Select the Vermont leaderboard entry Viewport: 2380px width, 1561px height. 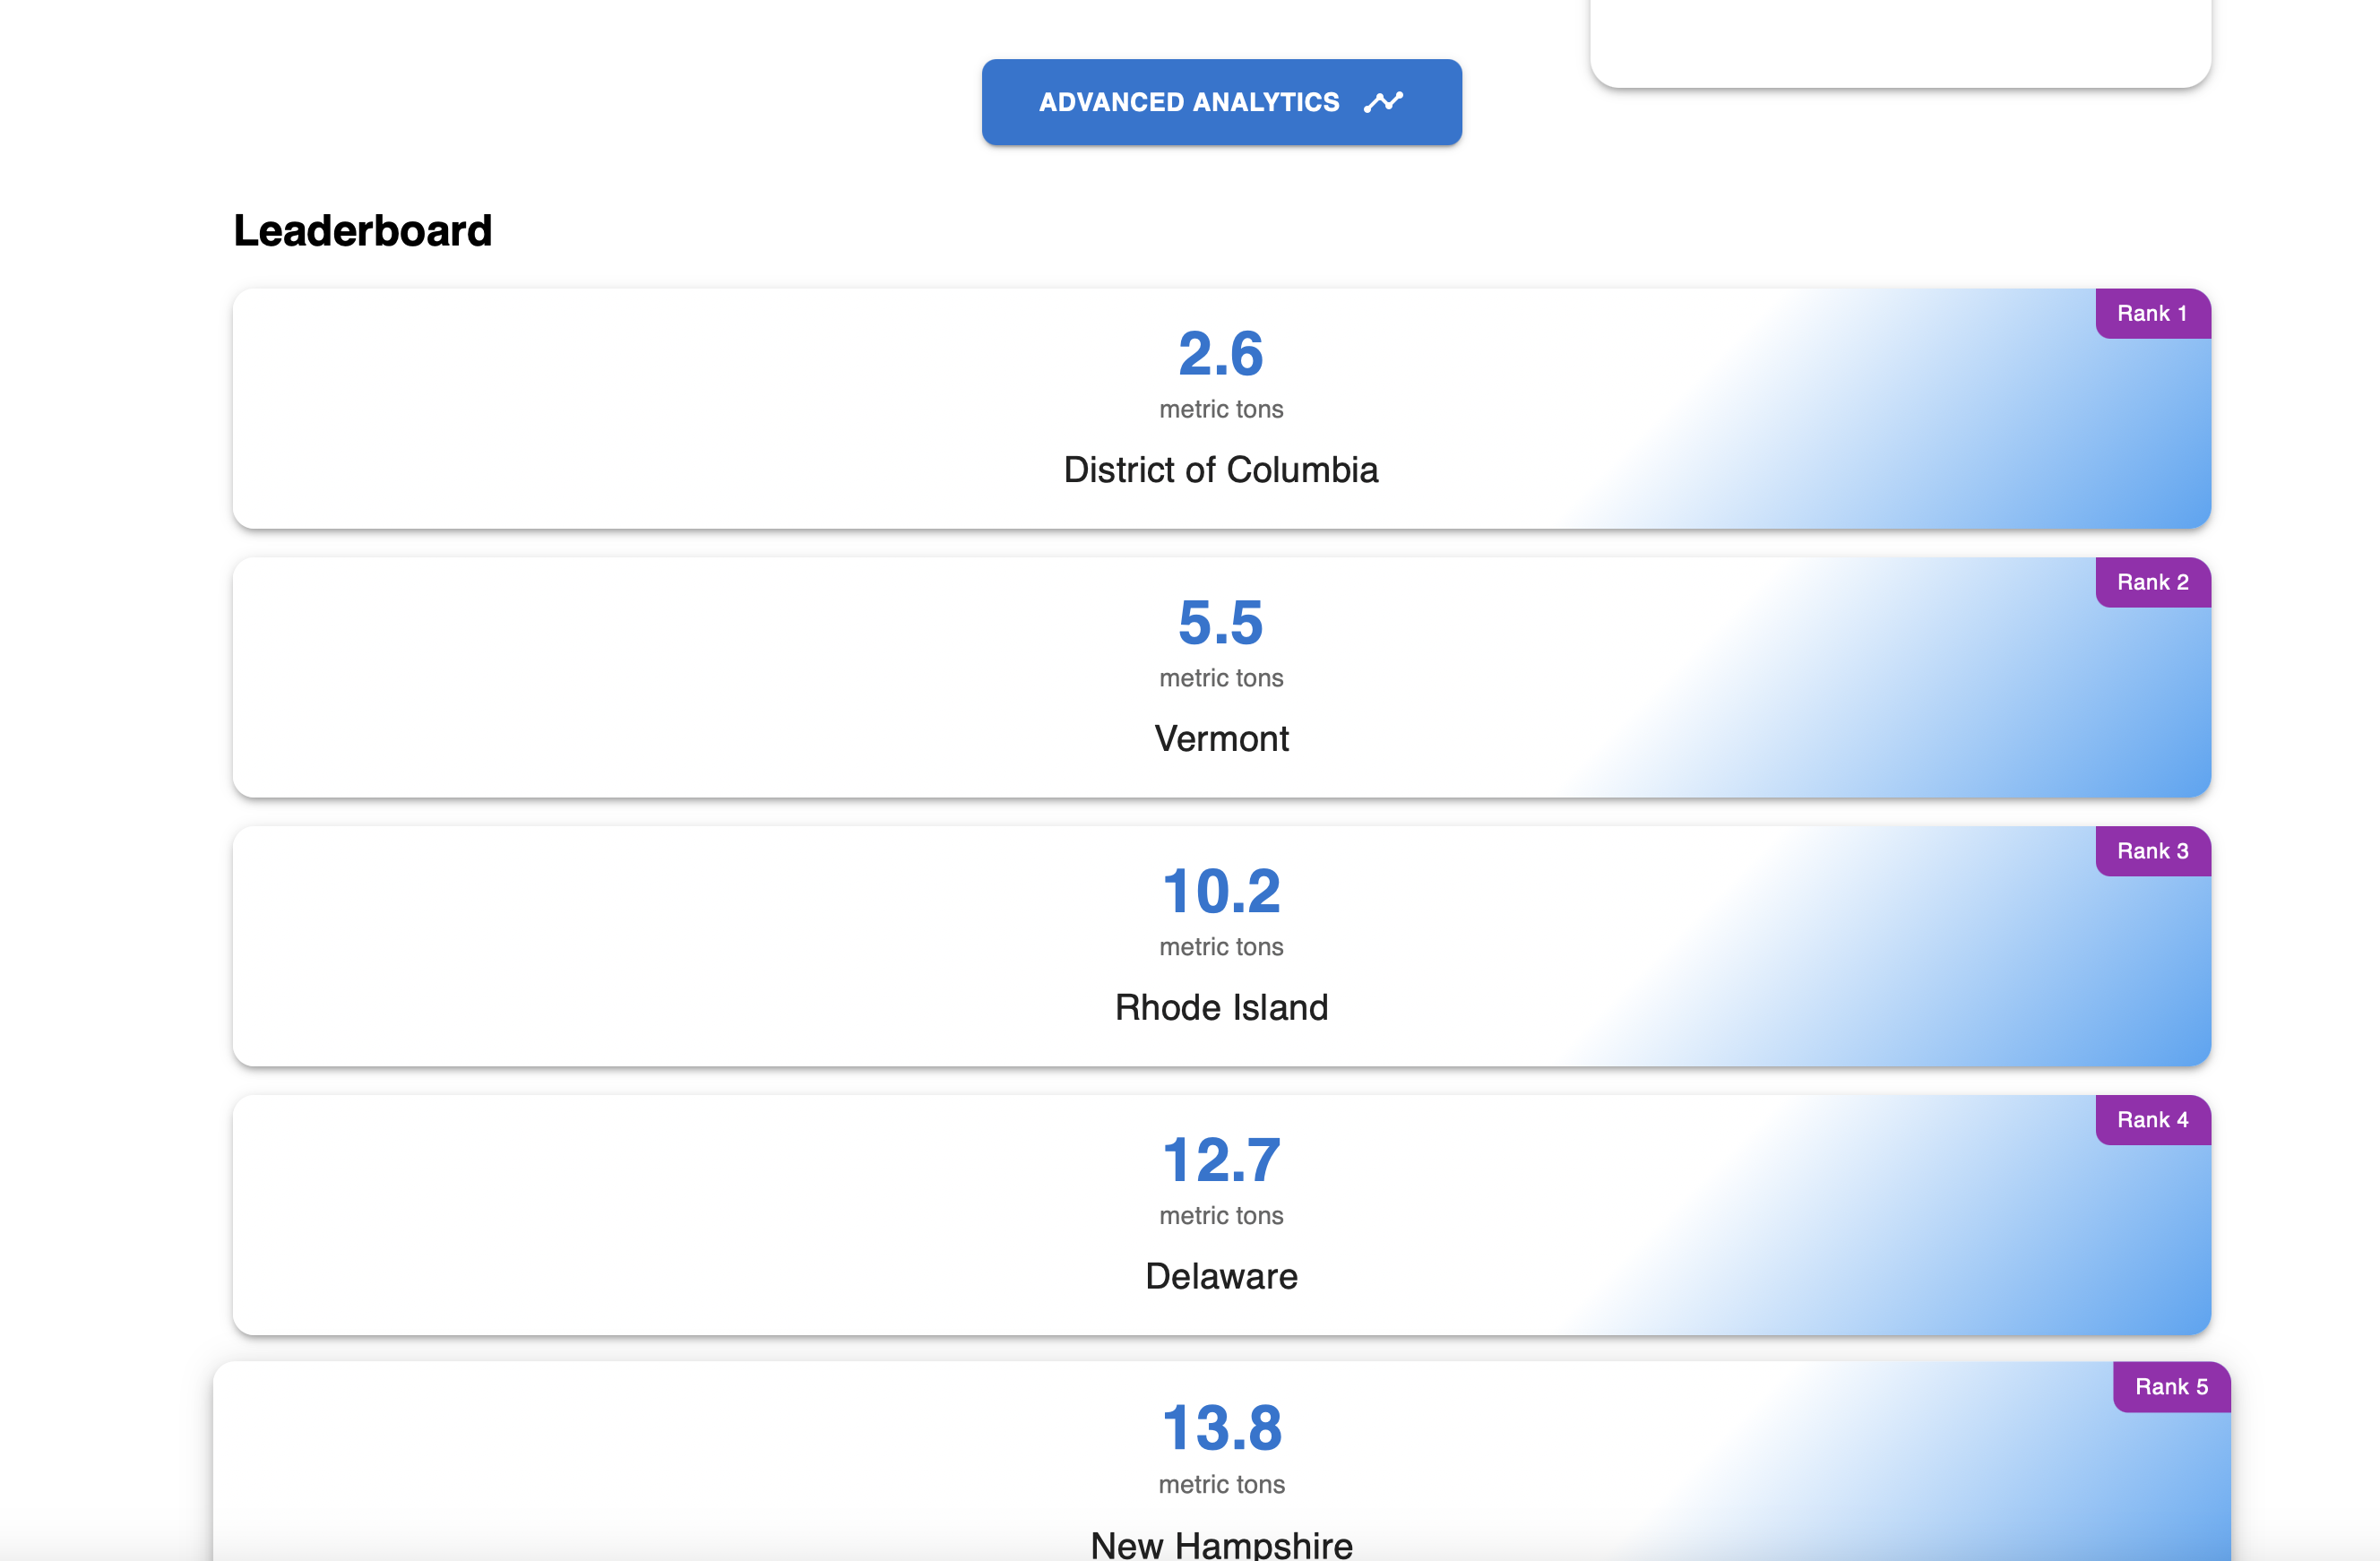[1220, 739]
